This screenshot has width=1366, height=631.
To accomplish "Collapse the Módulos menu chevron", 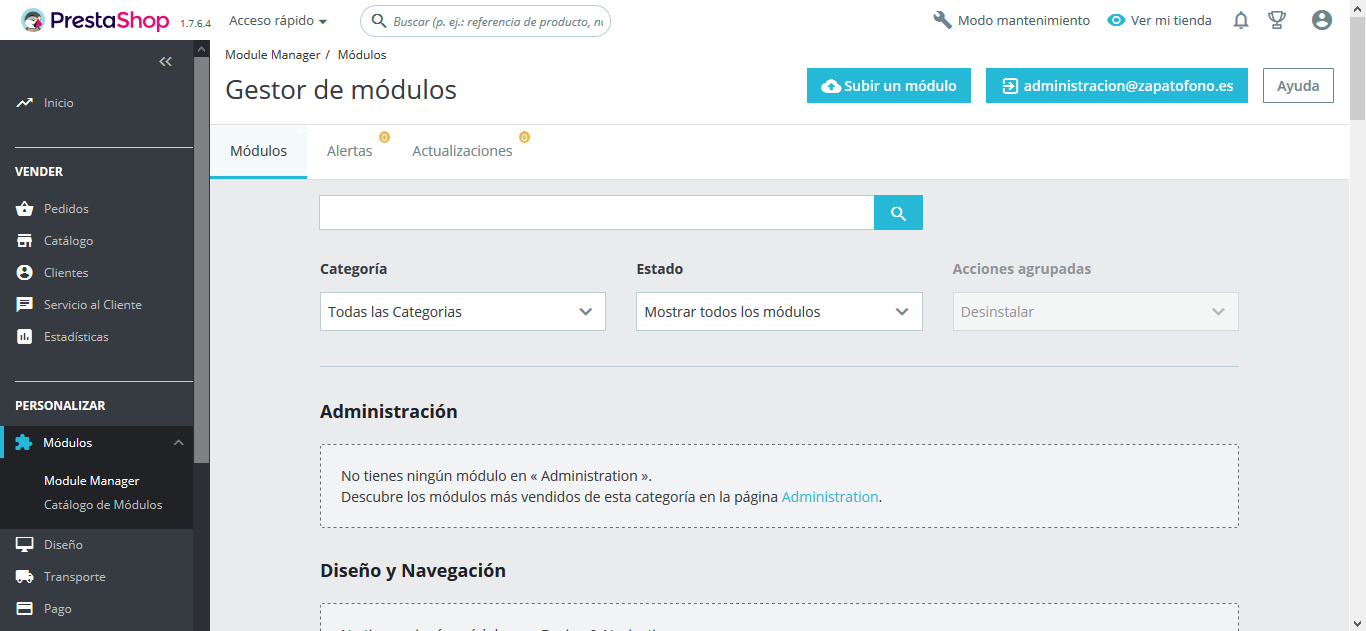I will pyautogui.click(x=178, y=443).
